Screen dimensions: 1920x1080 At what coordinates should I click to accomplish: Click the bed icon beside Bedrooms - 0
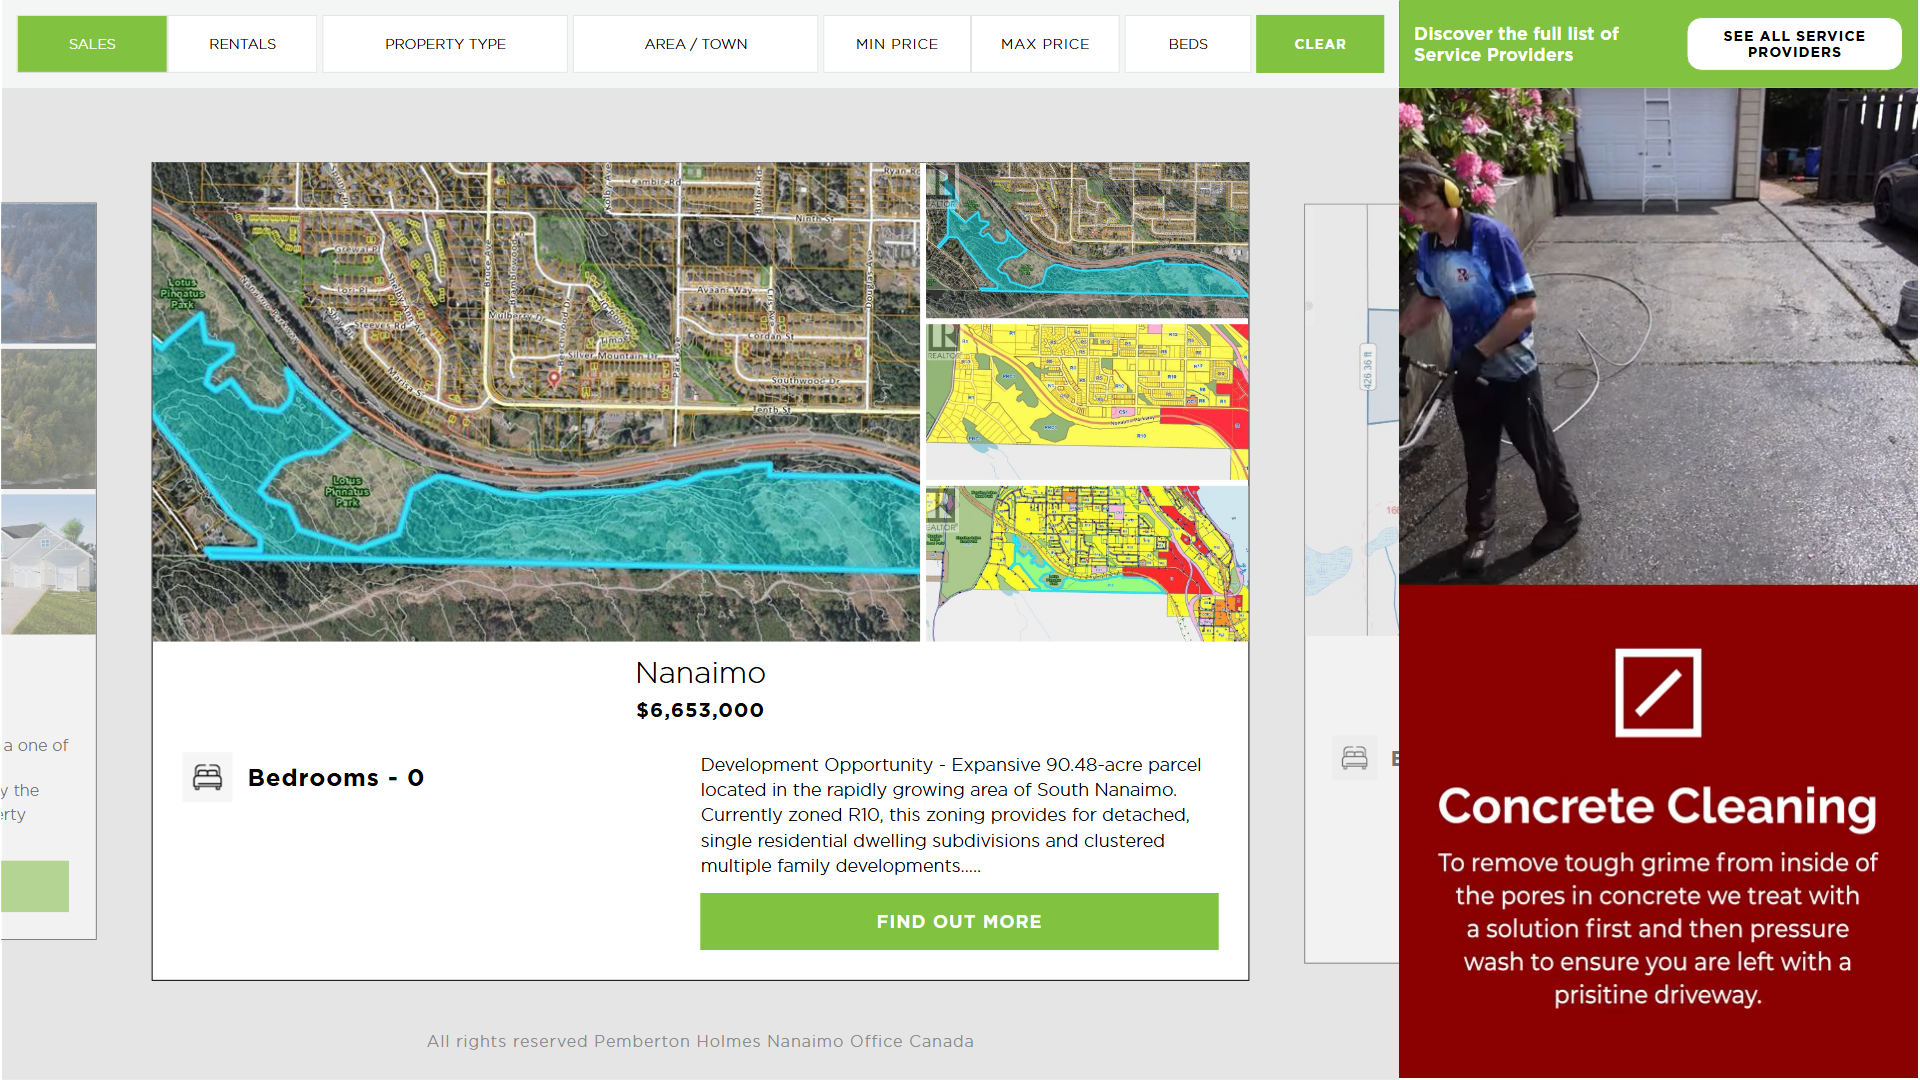pos(207,777)
